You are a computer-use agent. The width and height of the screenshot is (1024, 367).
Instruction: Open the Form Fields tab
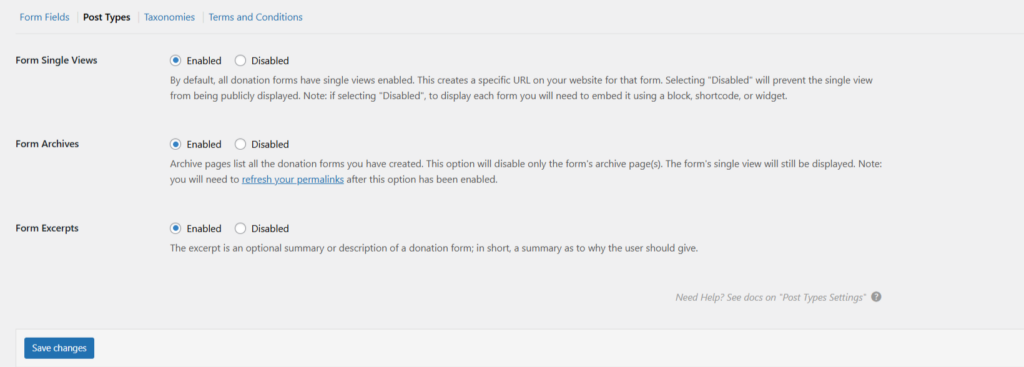tap(44, 17)
